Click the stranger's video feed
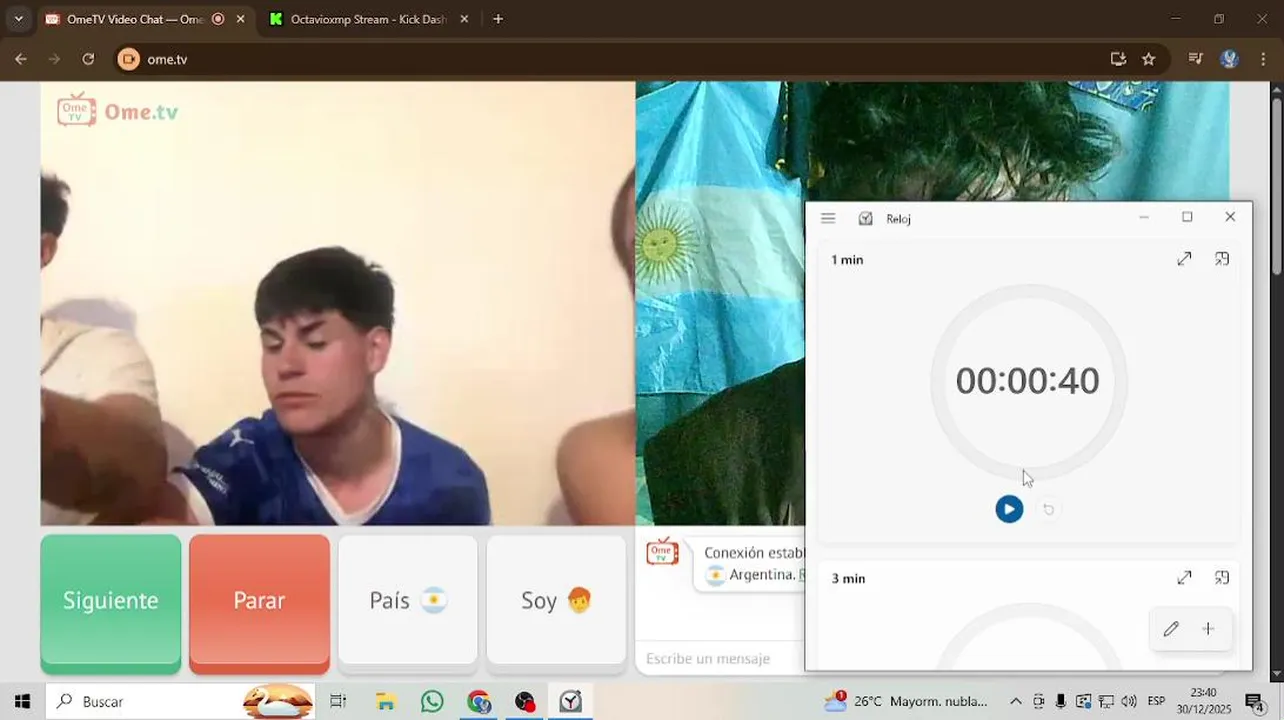 (338, 303)
